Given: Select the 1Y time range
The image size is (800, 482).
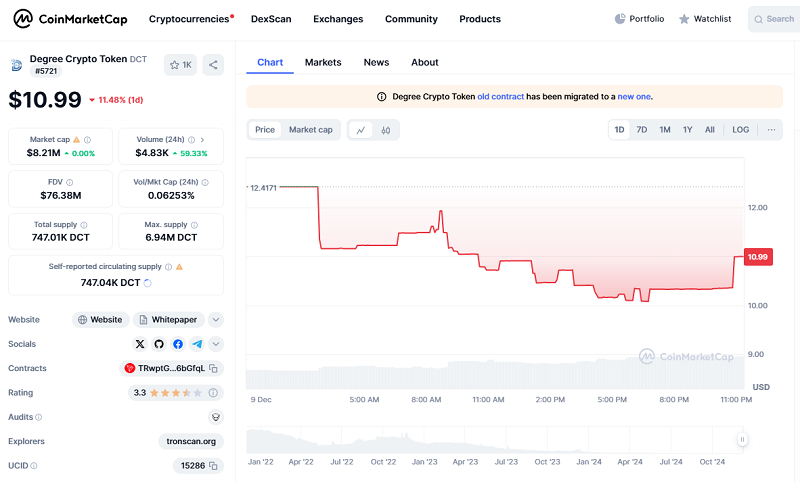Looking at the screenshot, I should (x=688, y=130).
